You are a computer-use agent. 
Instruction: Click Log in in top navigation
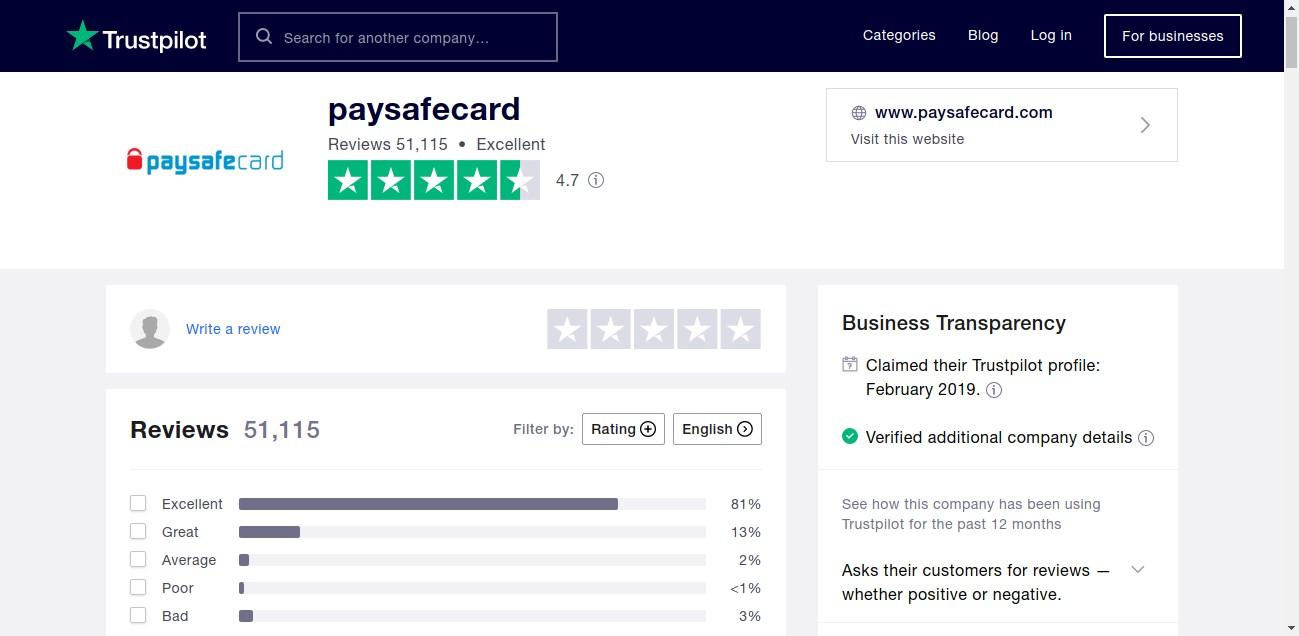click(x=1051, y=35)
